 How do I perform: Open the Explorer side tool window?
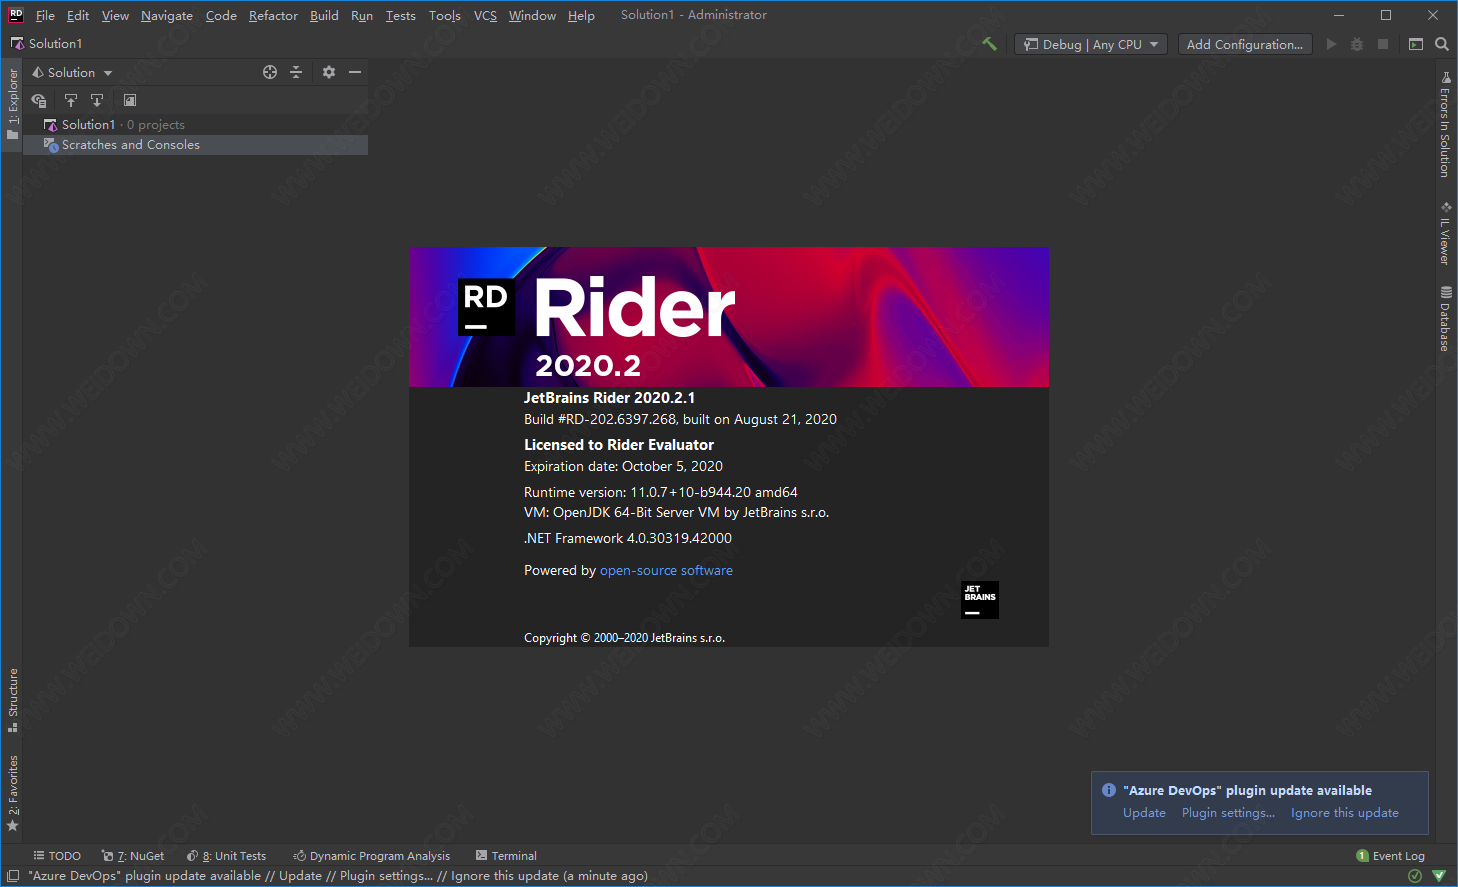pyautogui.click(x=12, y=105)
